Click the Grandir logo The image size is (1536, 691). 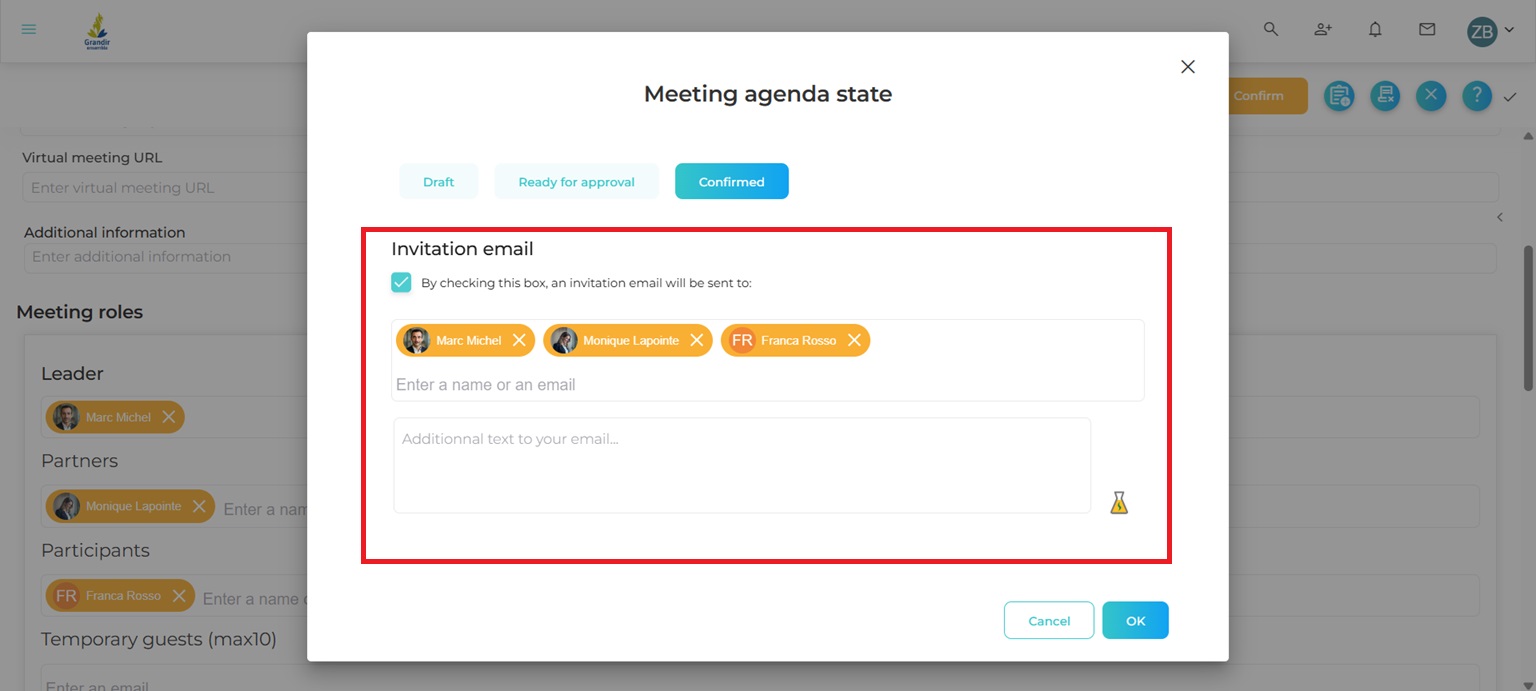97,30
